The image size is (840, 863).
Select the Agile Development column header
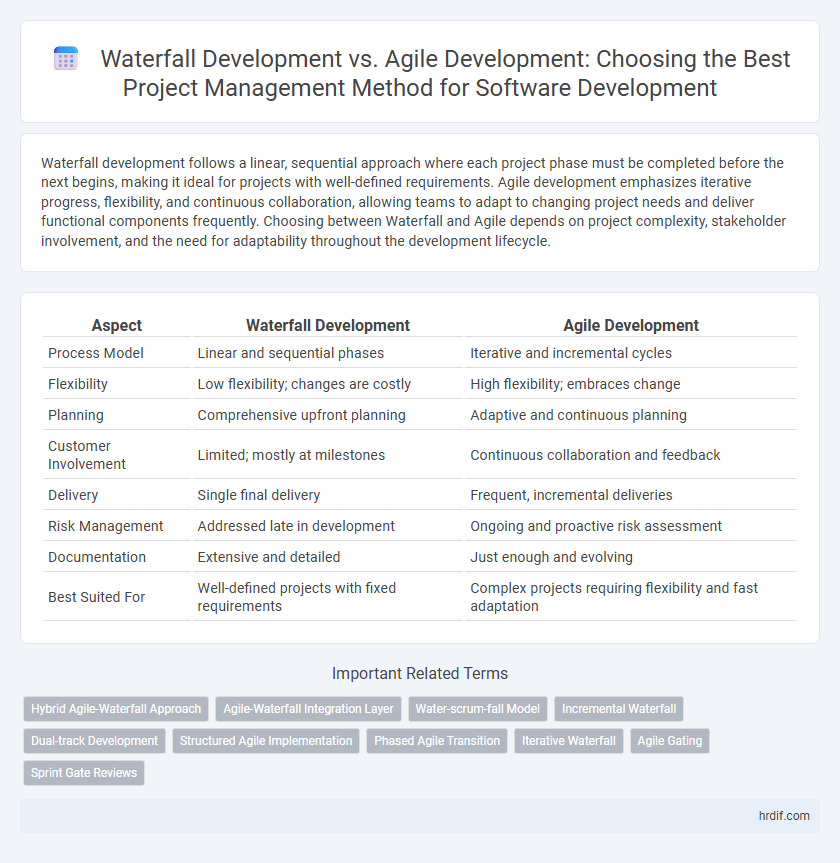pyautogui.click(x=631, y=325)
